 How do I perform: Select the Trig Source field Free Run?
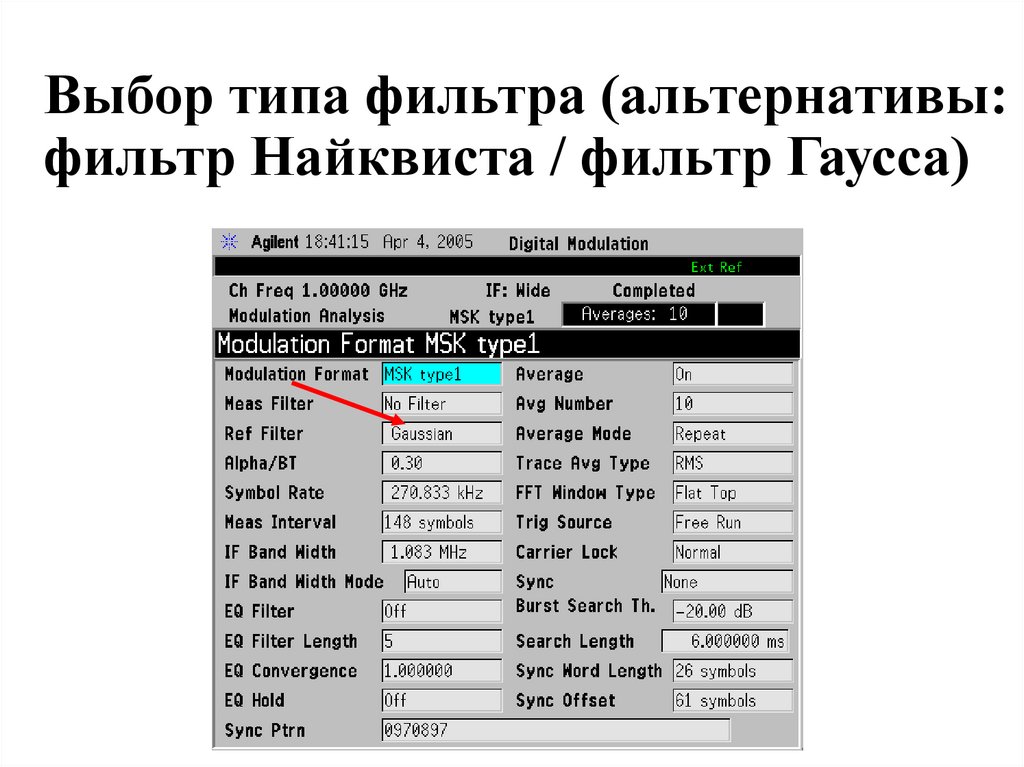click(733, 522)
